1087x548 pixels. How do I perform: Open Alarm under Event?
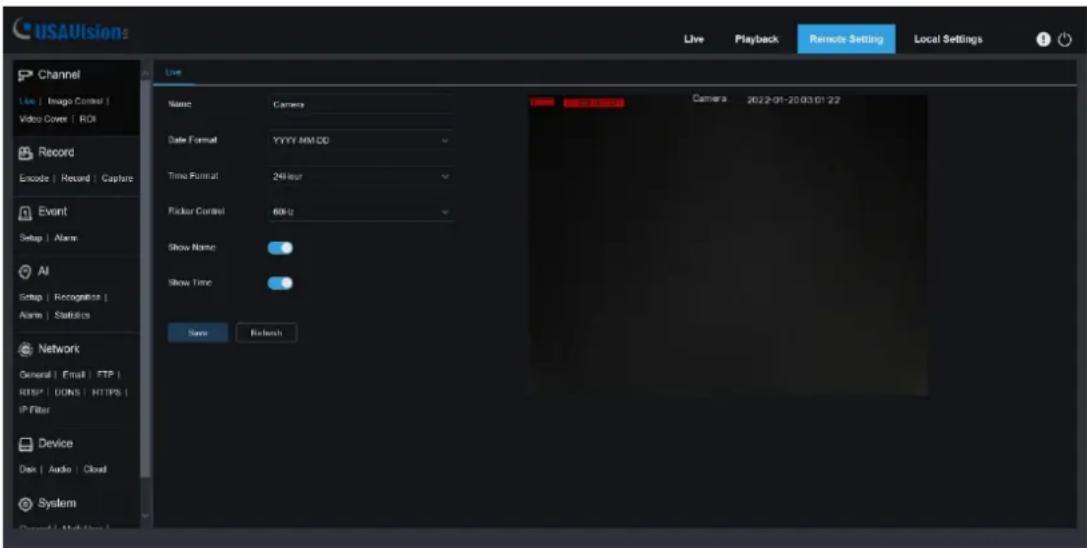(66, 238)
